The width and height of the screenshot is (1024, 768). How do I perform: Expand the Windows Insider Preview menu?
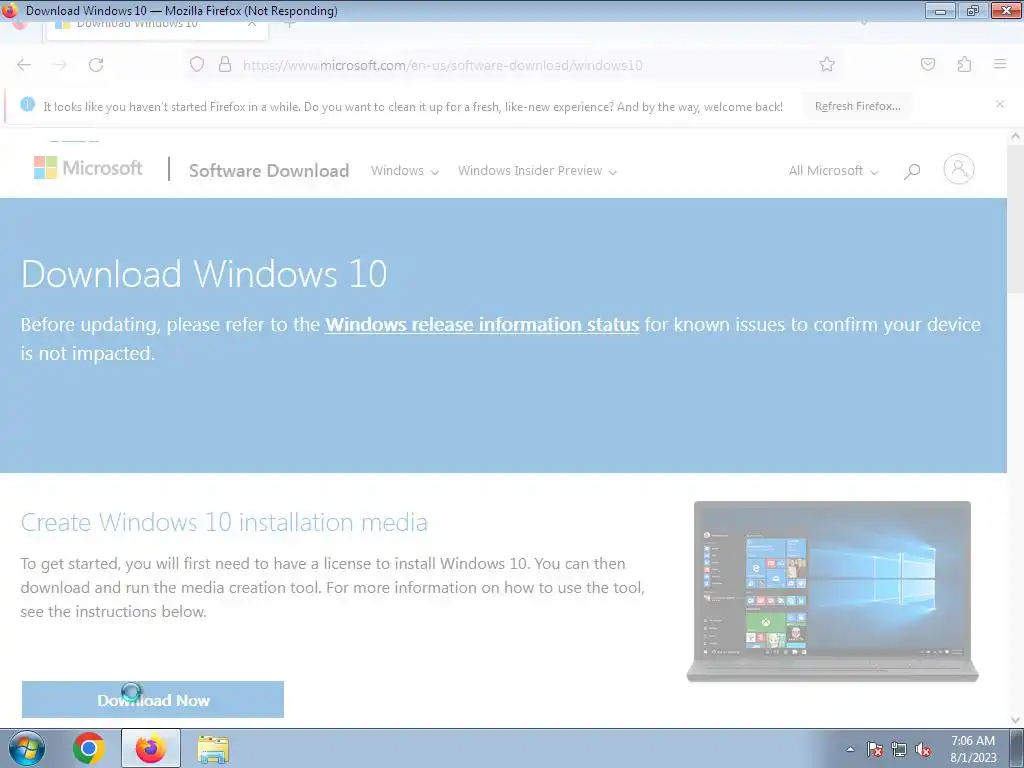[537, 170]
